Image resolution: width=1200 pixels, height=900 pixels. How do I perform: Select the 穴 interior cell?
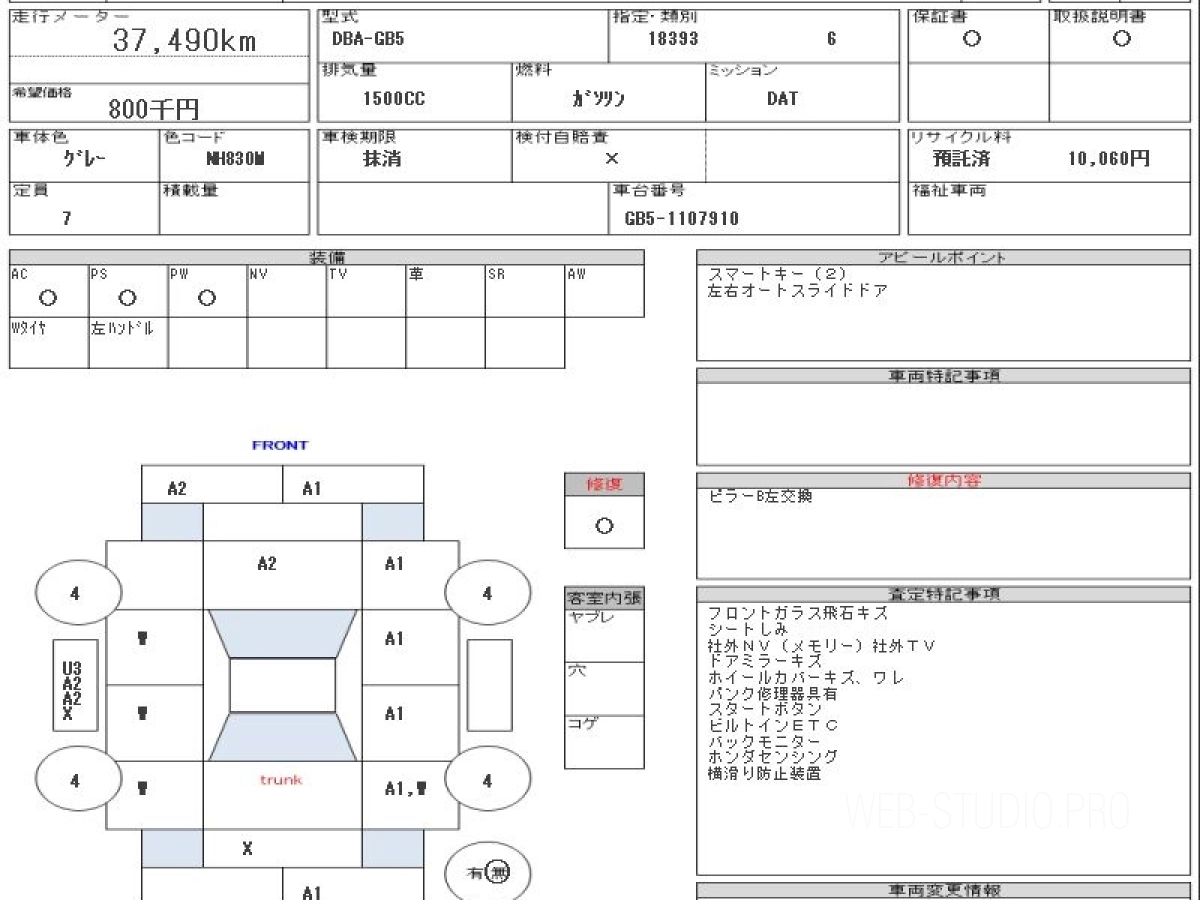[x=604, y=689]
